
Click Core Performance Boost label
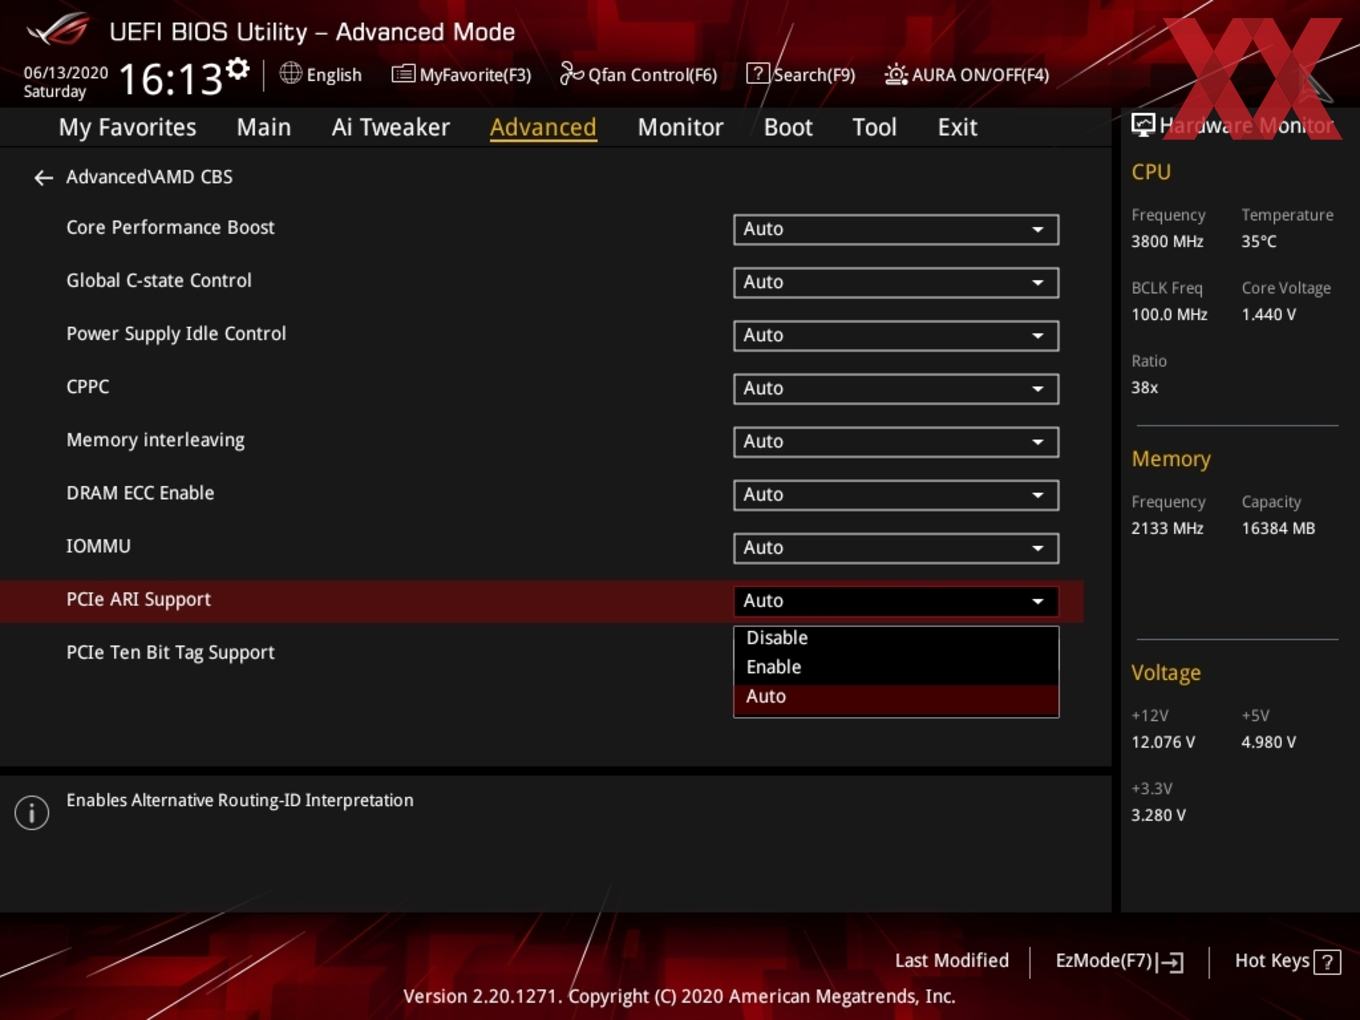[x=170, y=228]
